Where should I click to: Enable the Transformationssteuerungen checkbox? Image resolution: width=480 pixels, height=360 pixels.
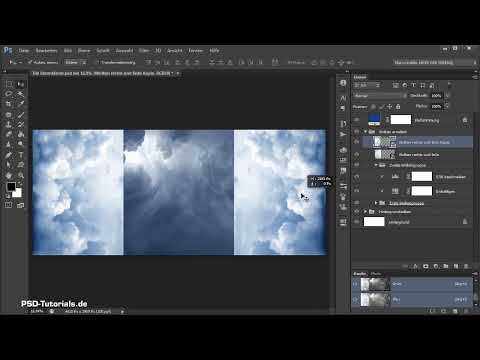click(97, 62)
